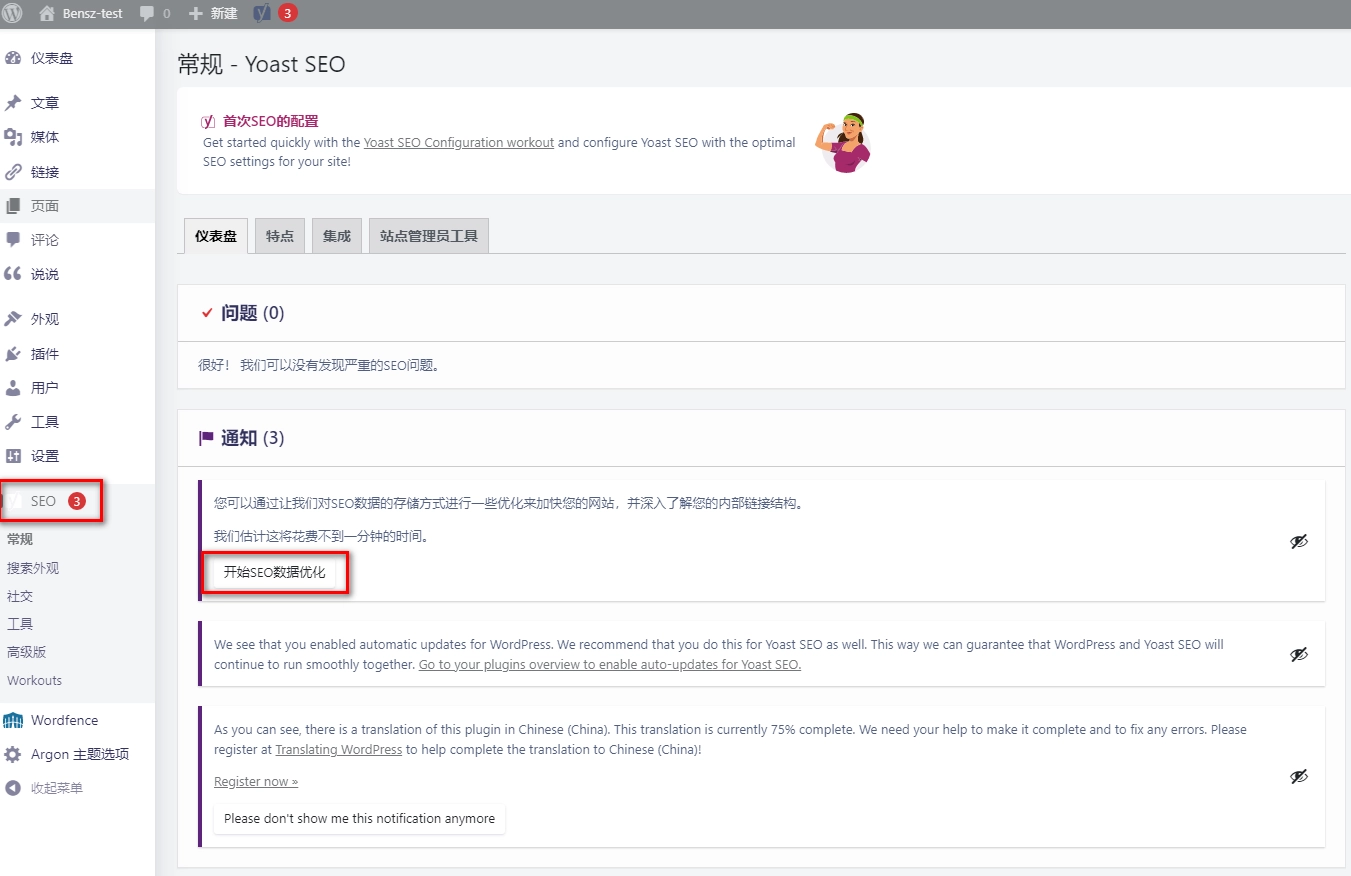The height and width of the screenshot is (876, 1351).
Task: Click the 工具 wrench icon
Action: click(x=13, y=422)
